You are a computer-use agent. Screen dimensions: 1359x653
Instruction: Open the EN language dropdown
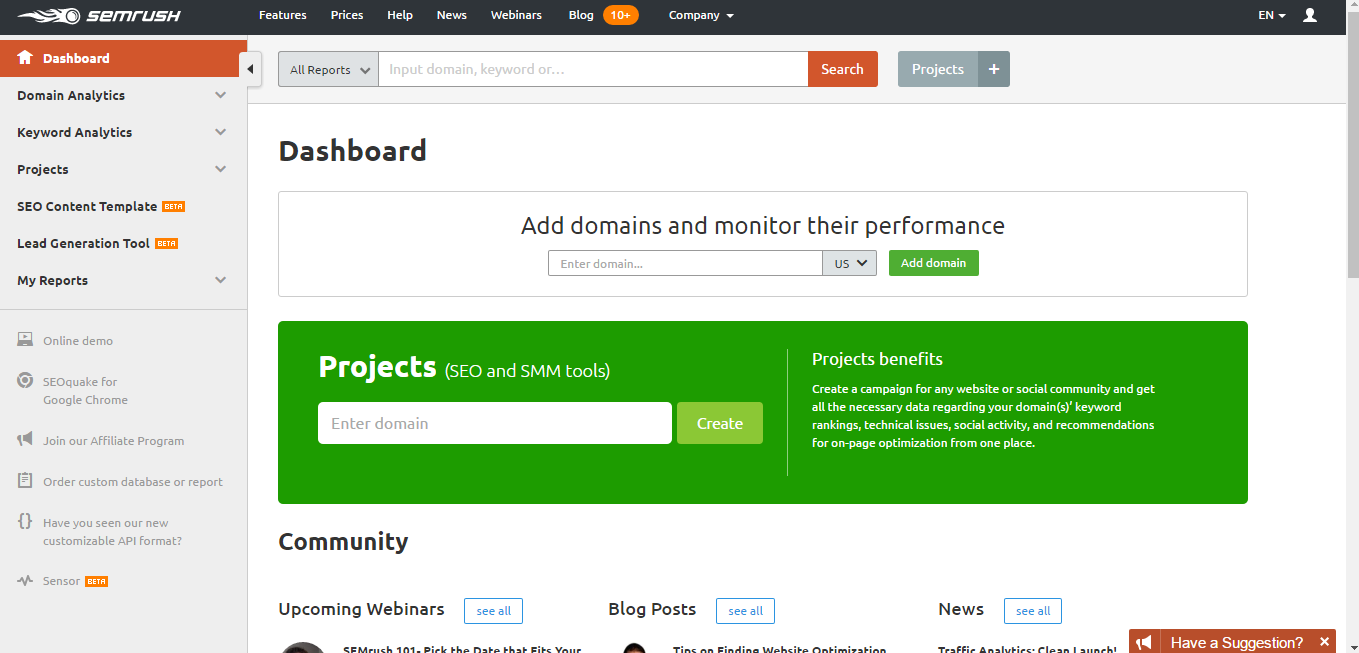click(1271, 15)
